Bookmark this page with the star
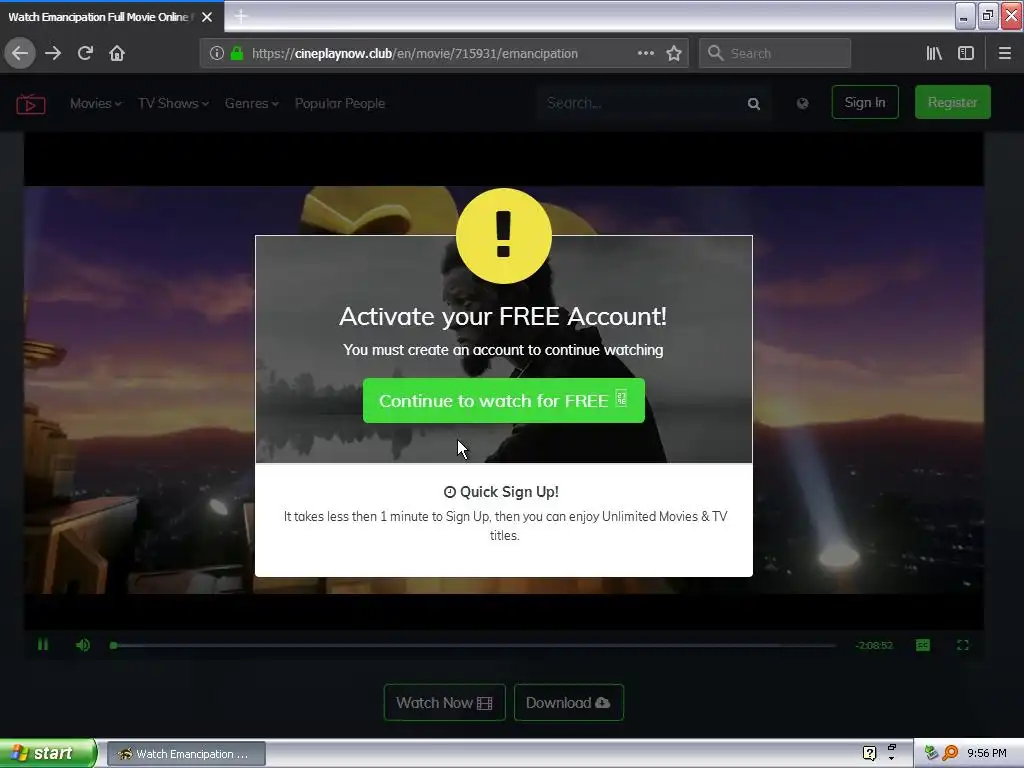This screenshot has height=768, width=1024. point(674,54)
